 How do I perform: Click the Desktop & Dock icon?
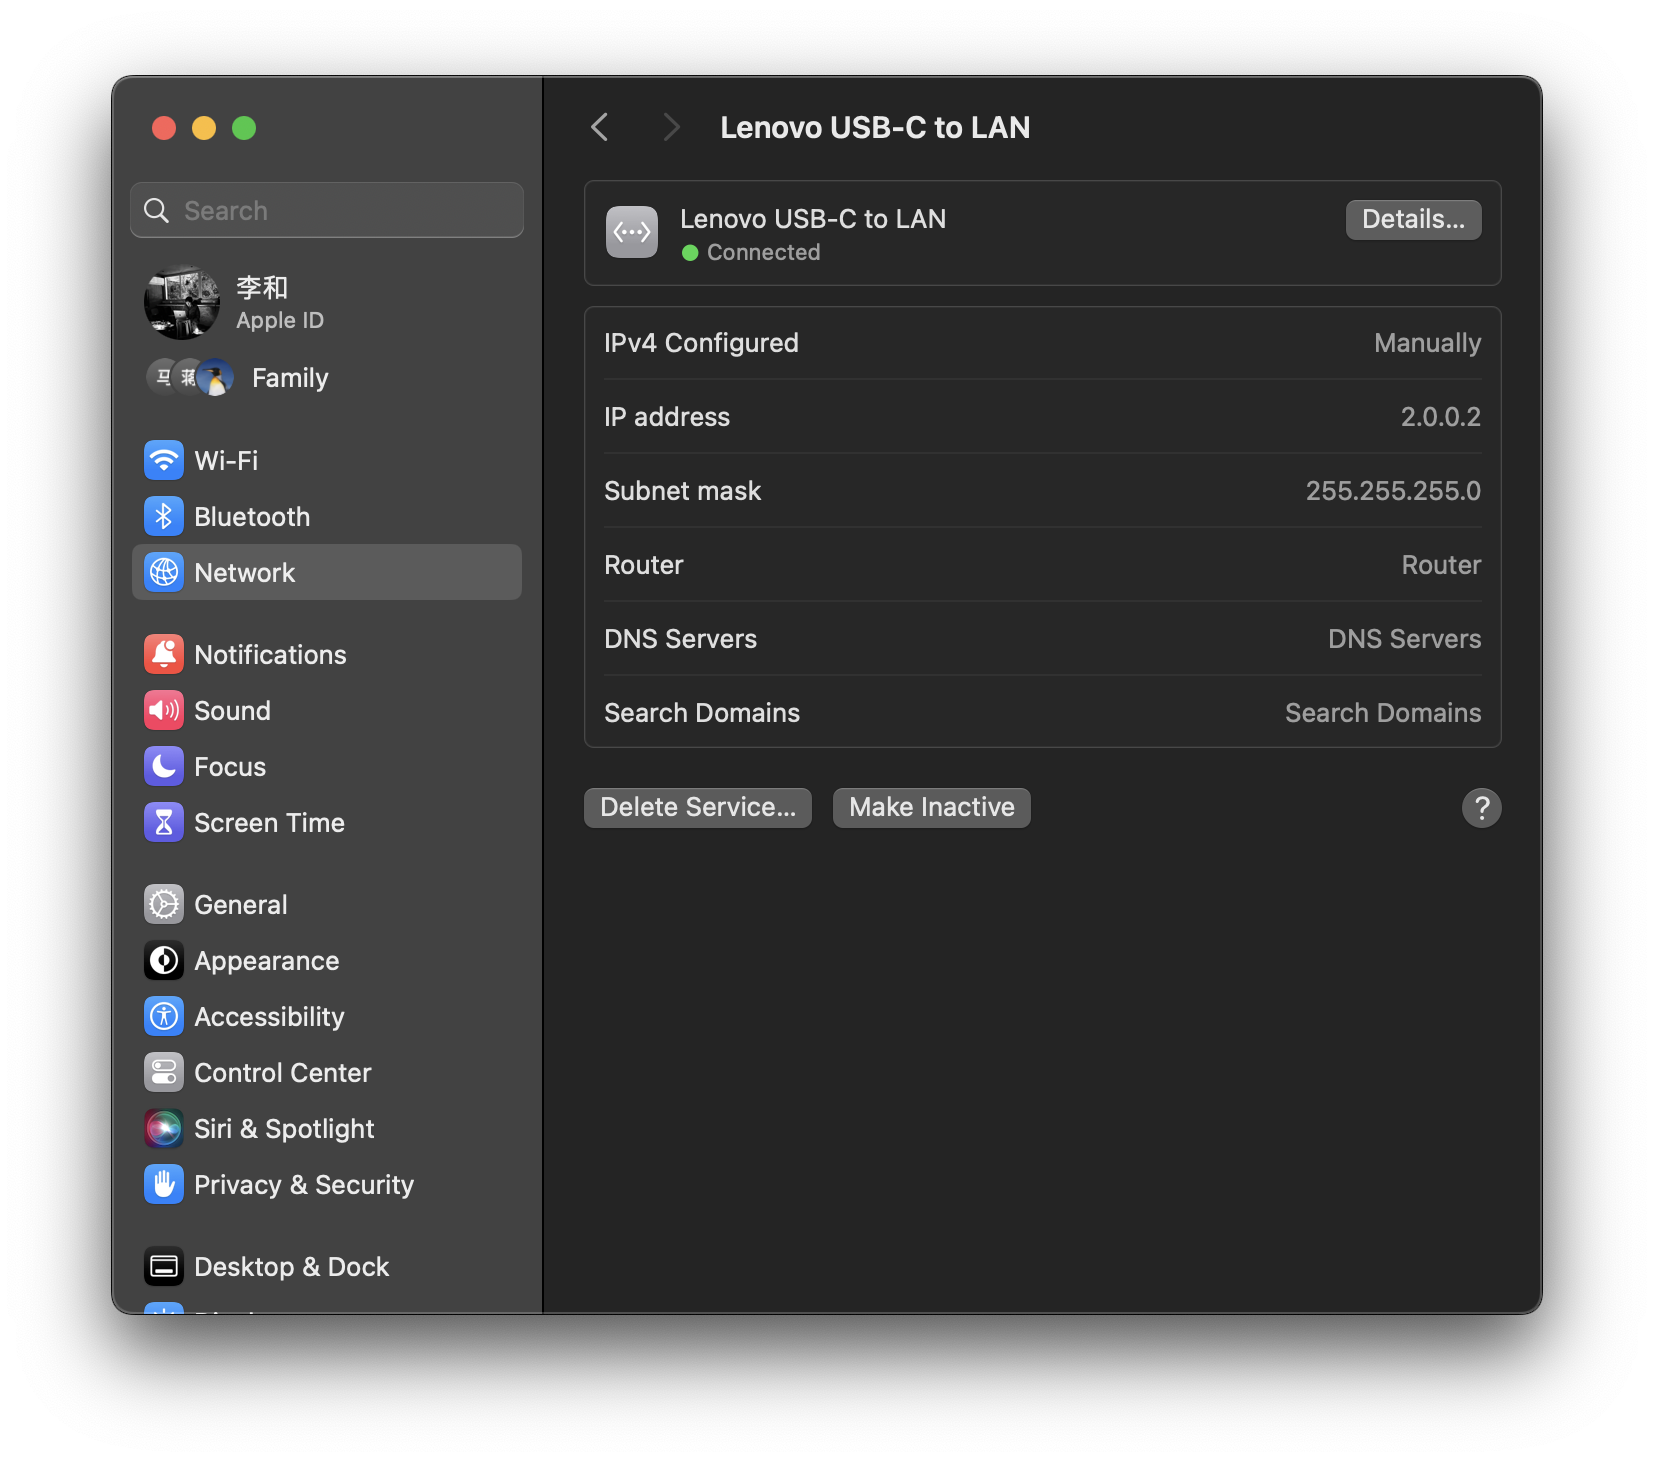click(x=164, y=1267)
